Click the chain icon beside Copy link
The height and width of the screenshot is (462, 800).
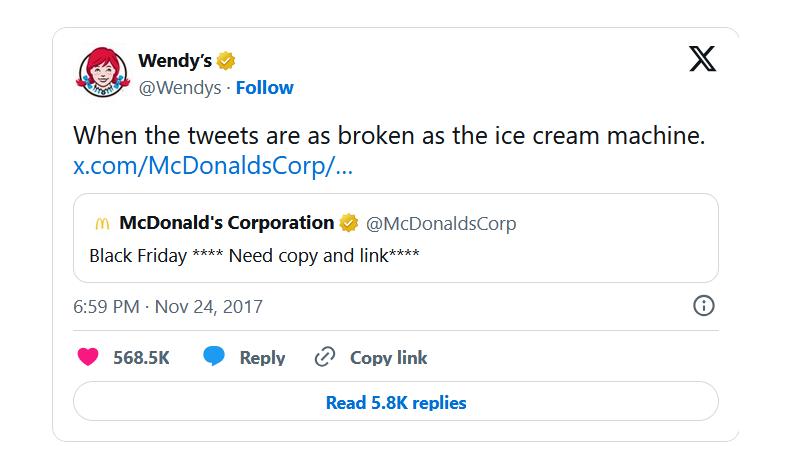(324, 358)
